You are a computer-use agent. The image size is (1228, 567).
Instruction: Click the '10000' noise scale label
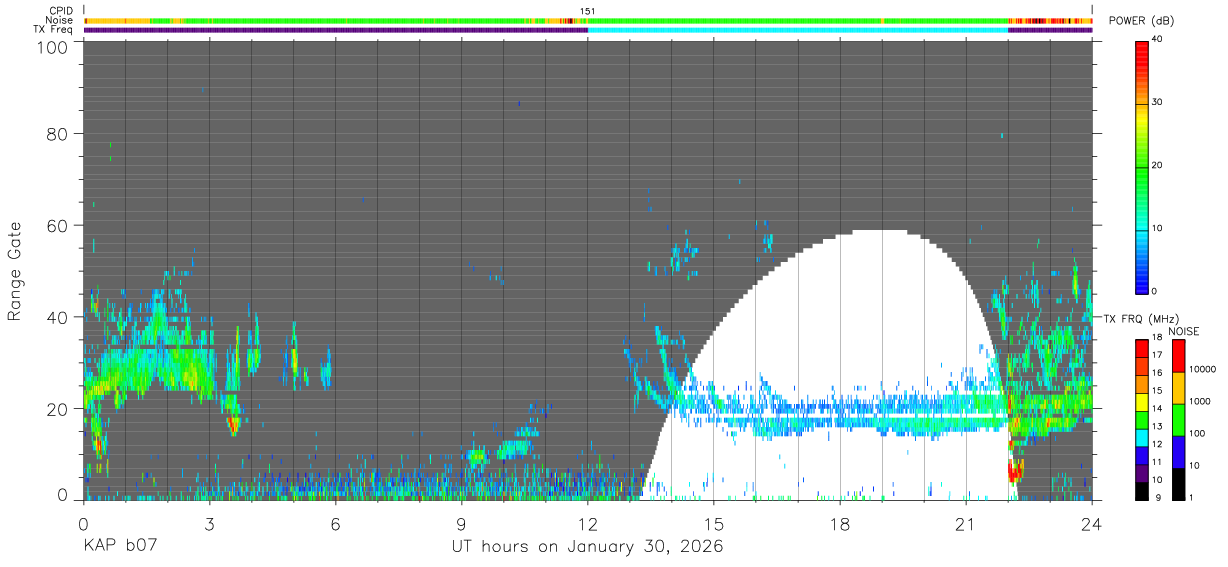[x=1203, y=369]
